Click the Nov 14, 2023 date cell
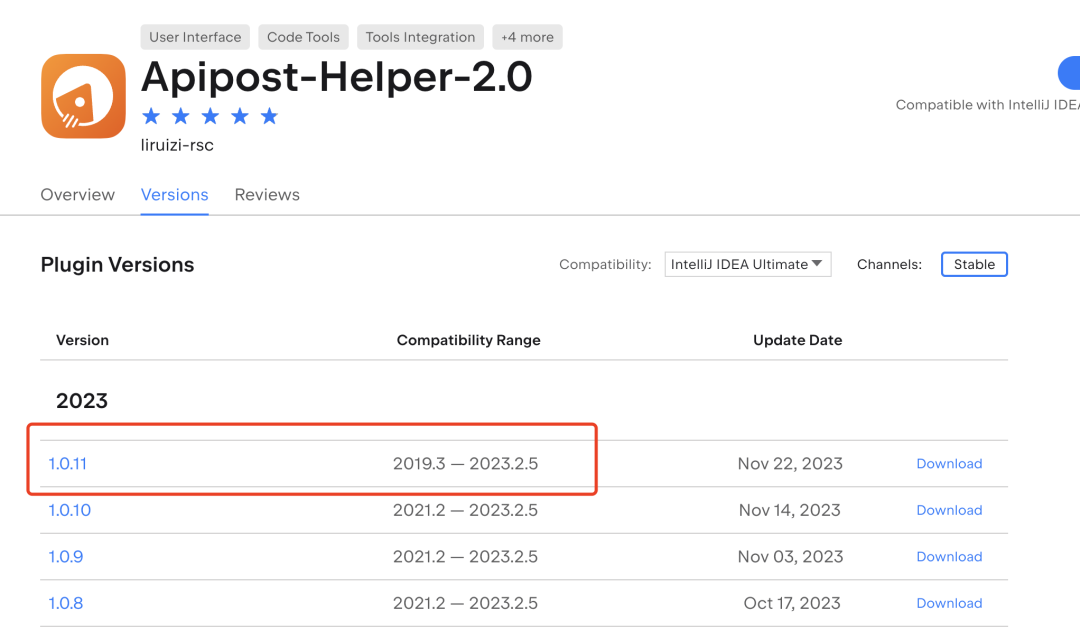Viewport: 1080px width, 630px height. click(790, 510)
